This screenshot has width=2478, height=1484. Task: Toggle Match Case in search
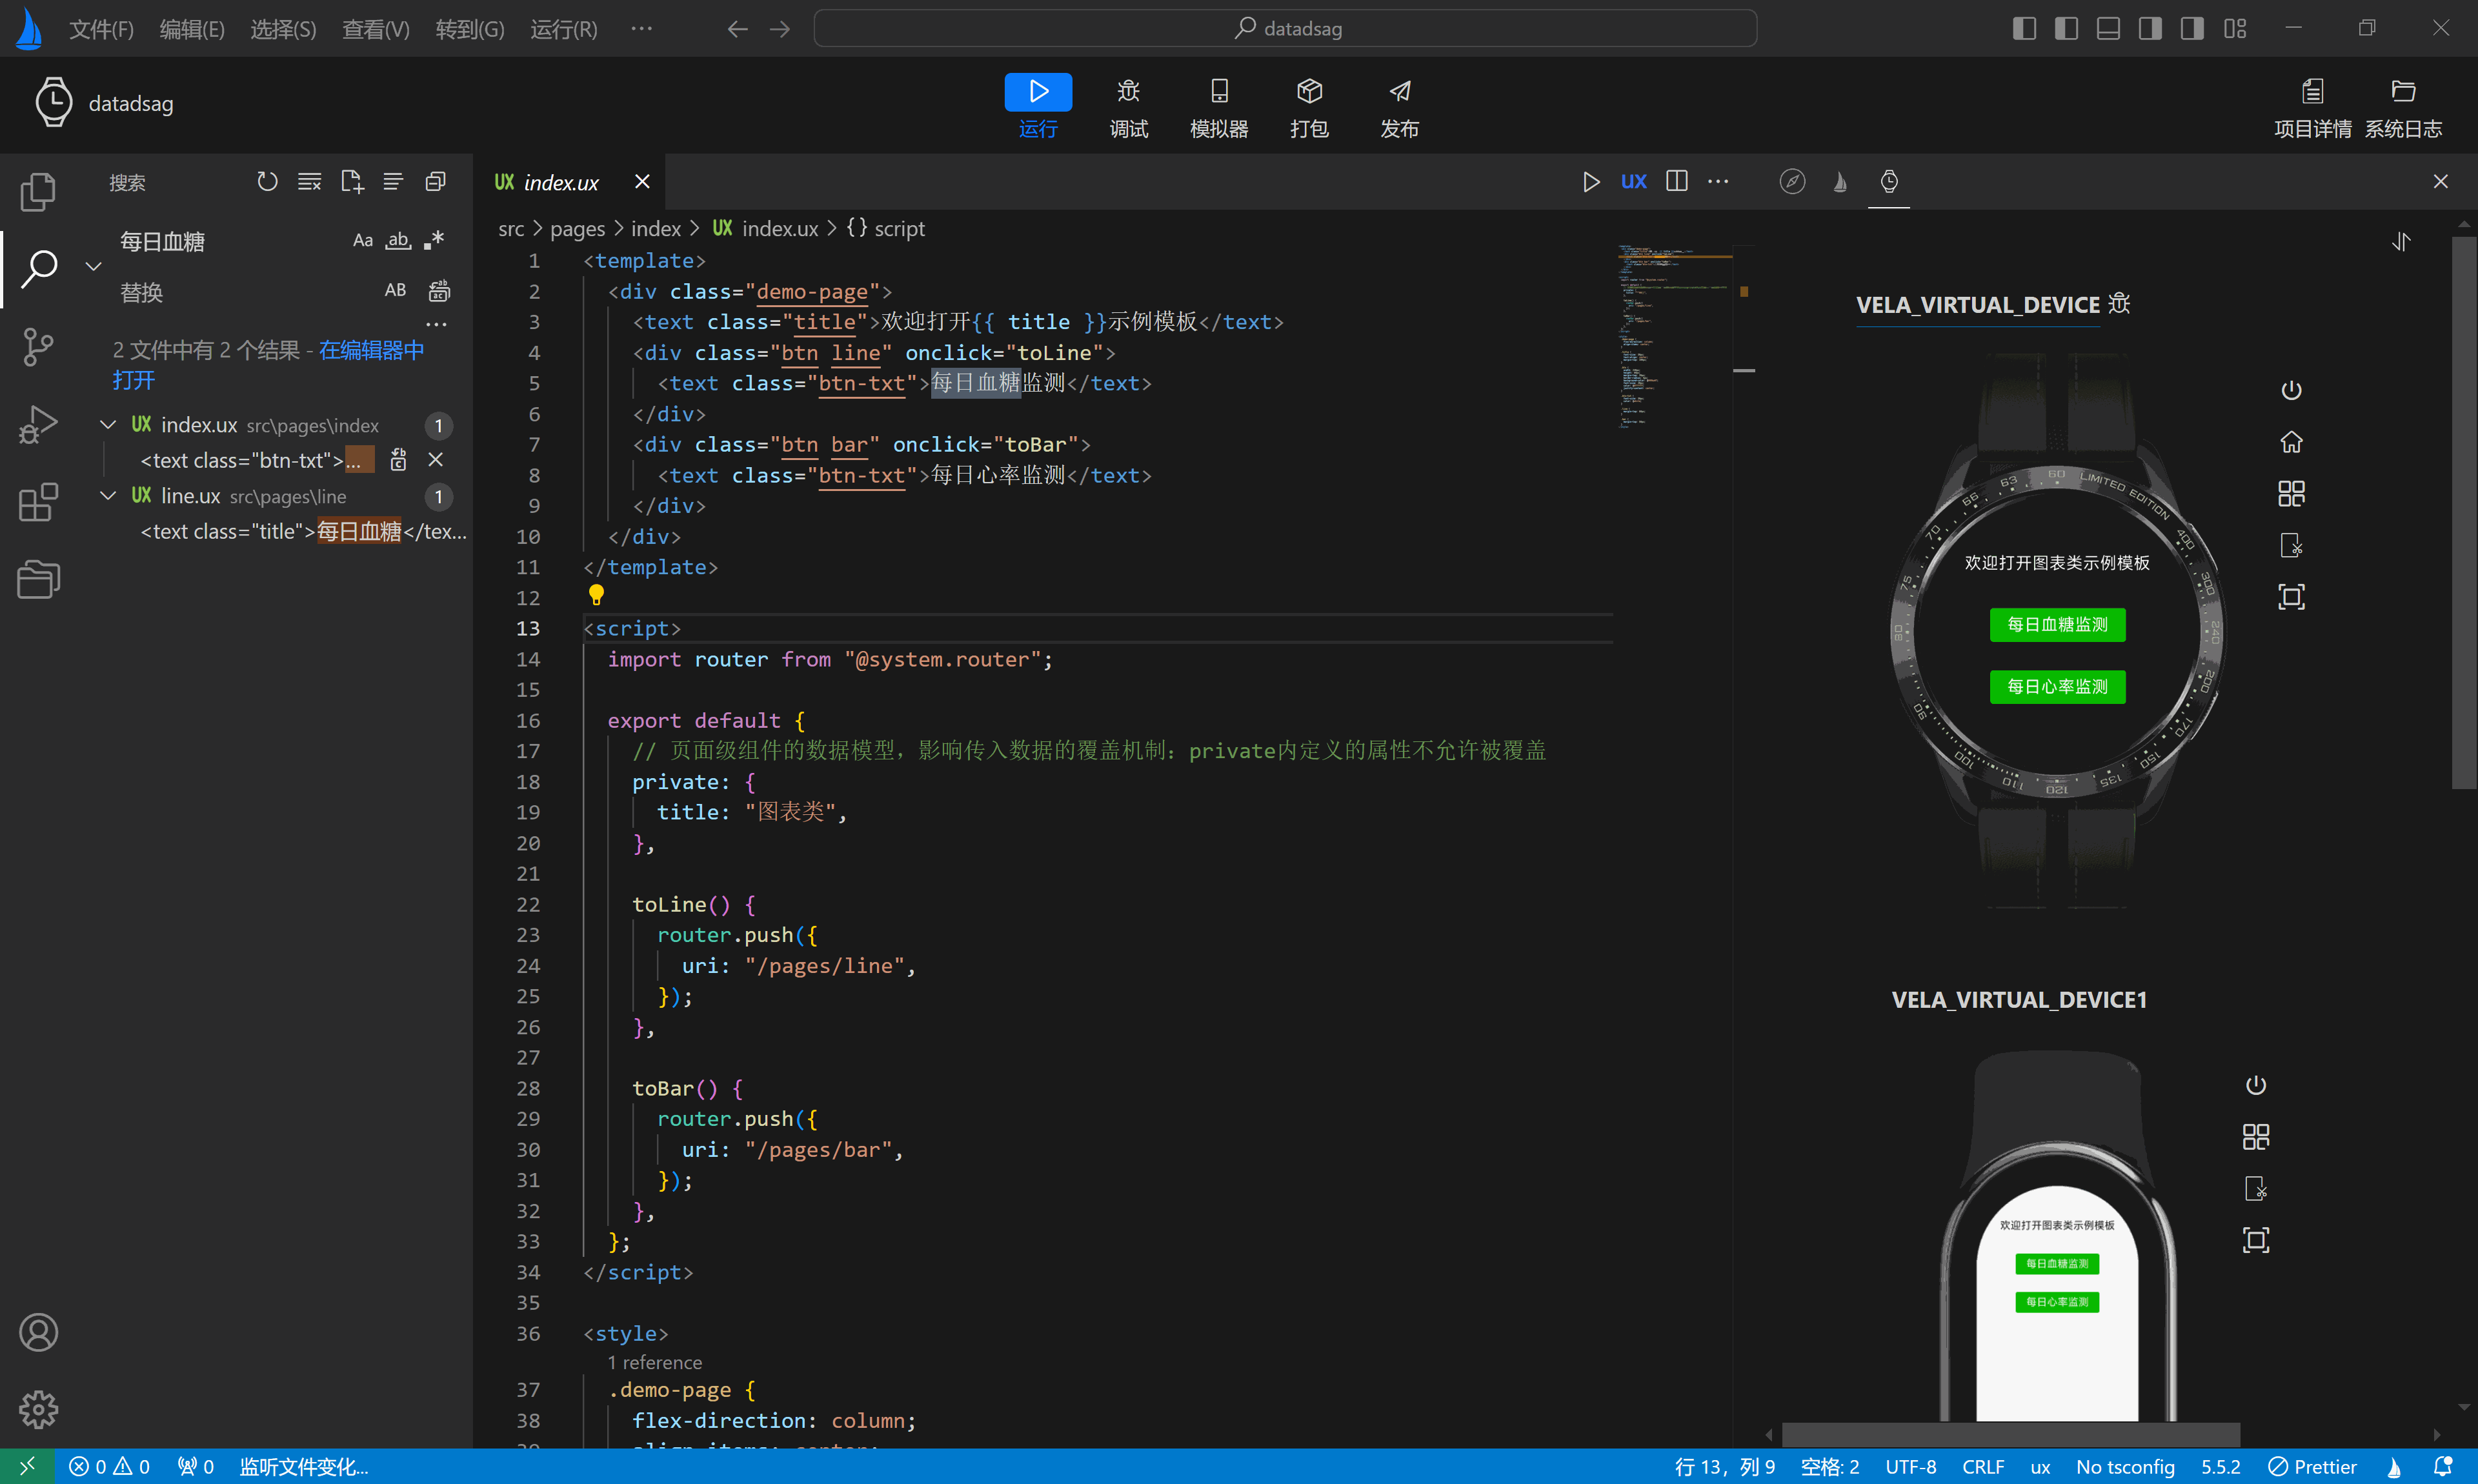[363, 241]
